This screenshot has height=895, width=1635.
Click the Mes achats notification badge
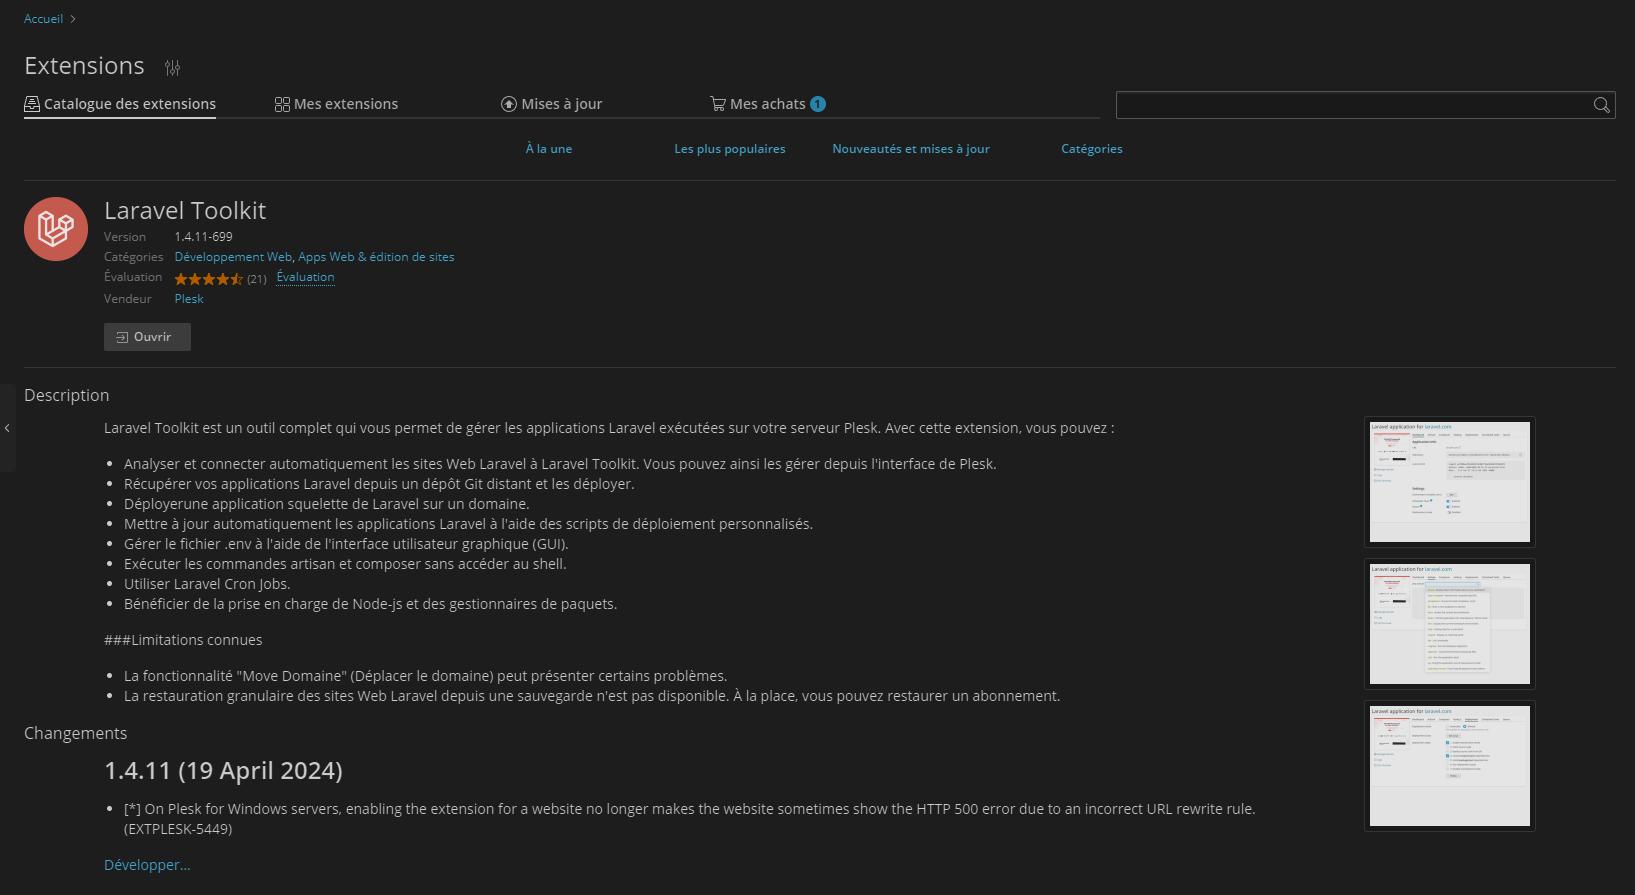(818, 104)
